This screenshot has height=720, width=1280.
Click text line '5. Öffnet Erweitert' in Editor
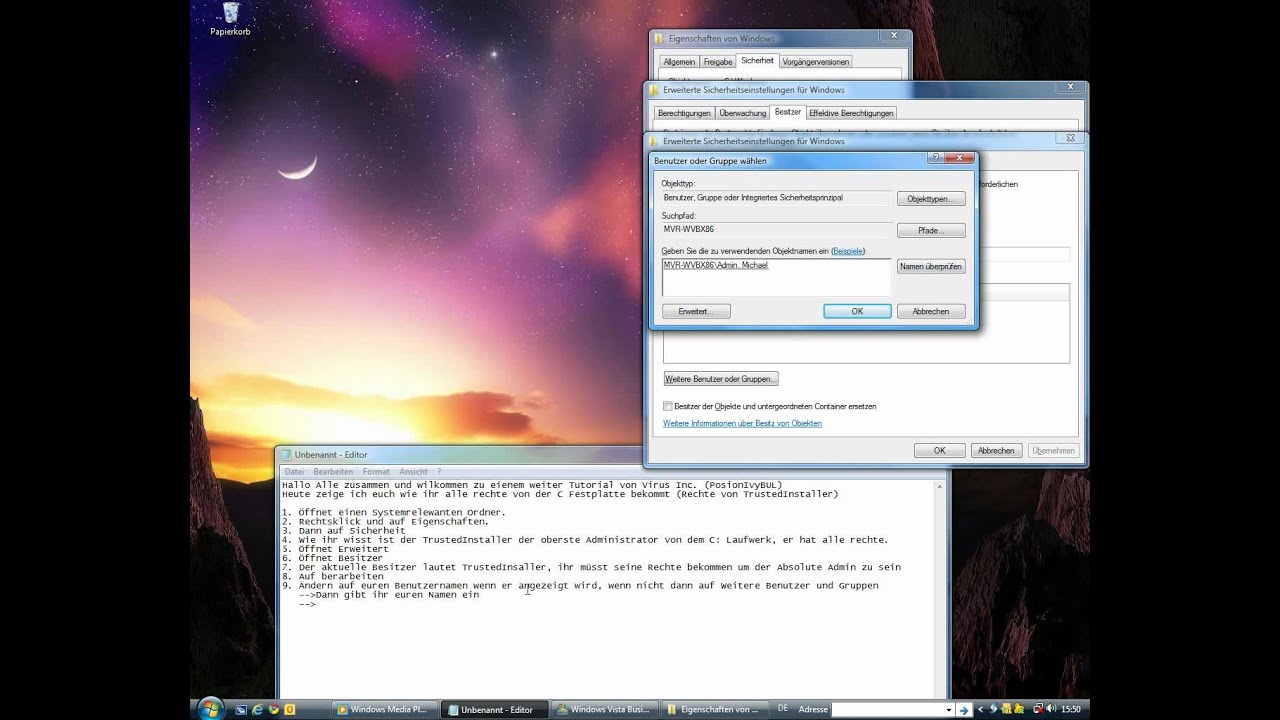point(335,549)
